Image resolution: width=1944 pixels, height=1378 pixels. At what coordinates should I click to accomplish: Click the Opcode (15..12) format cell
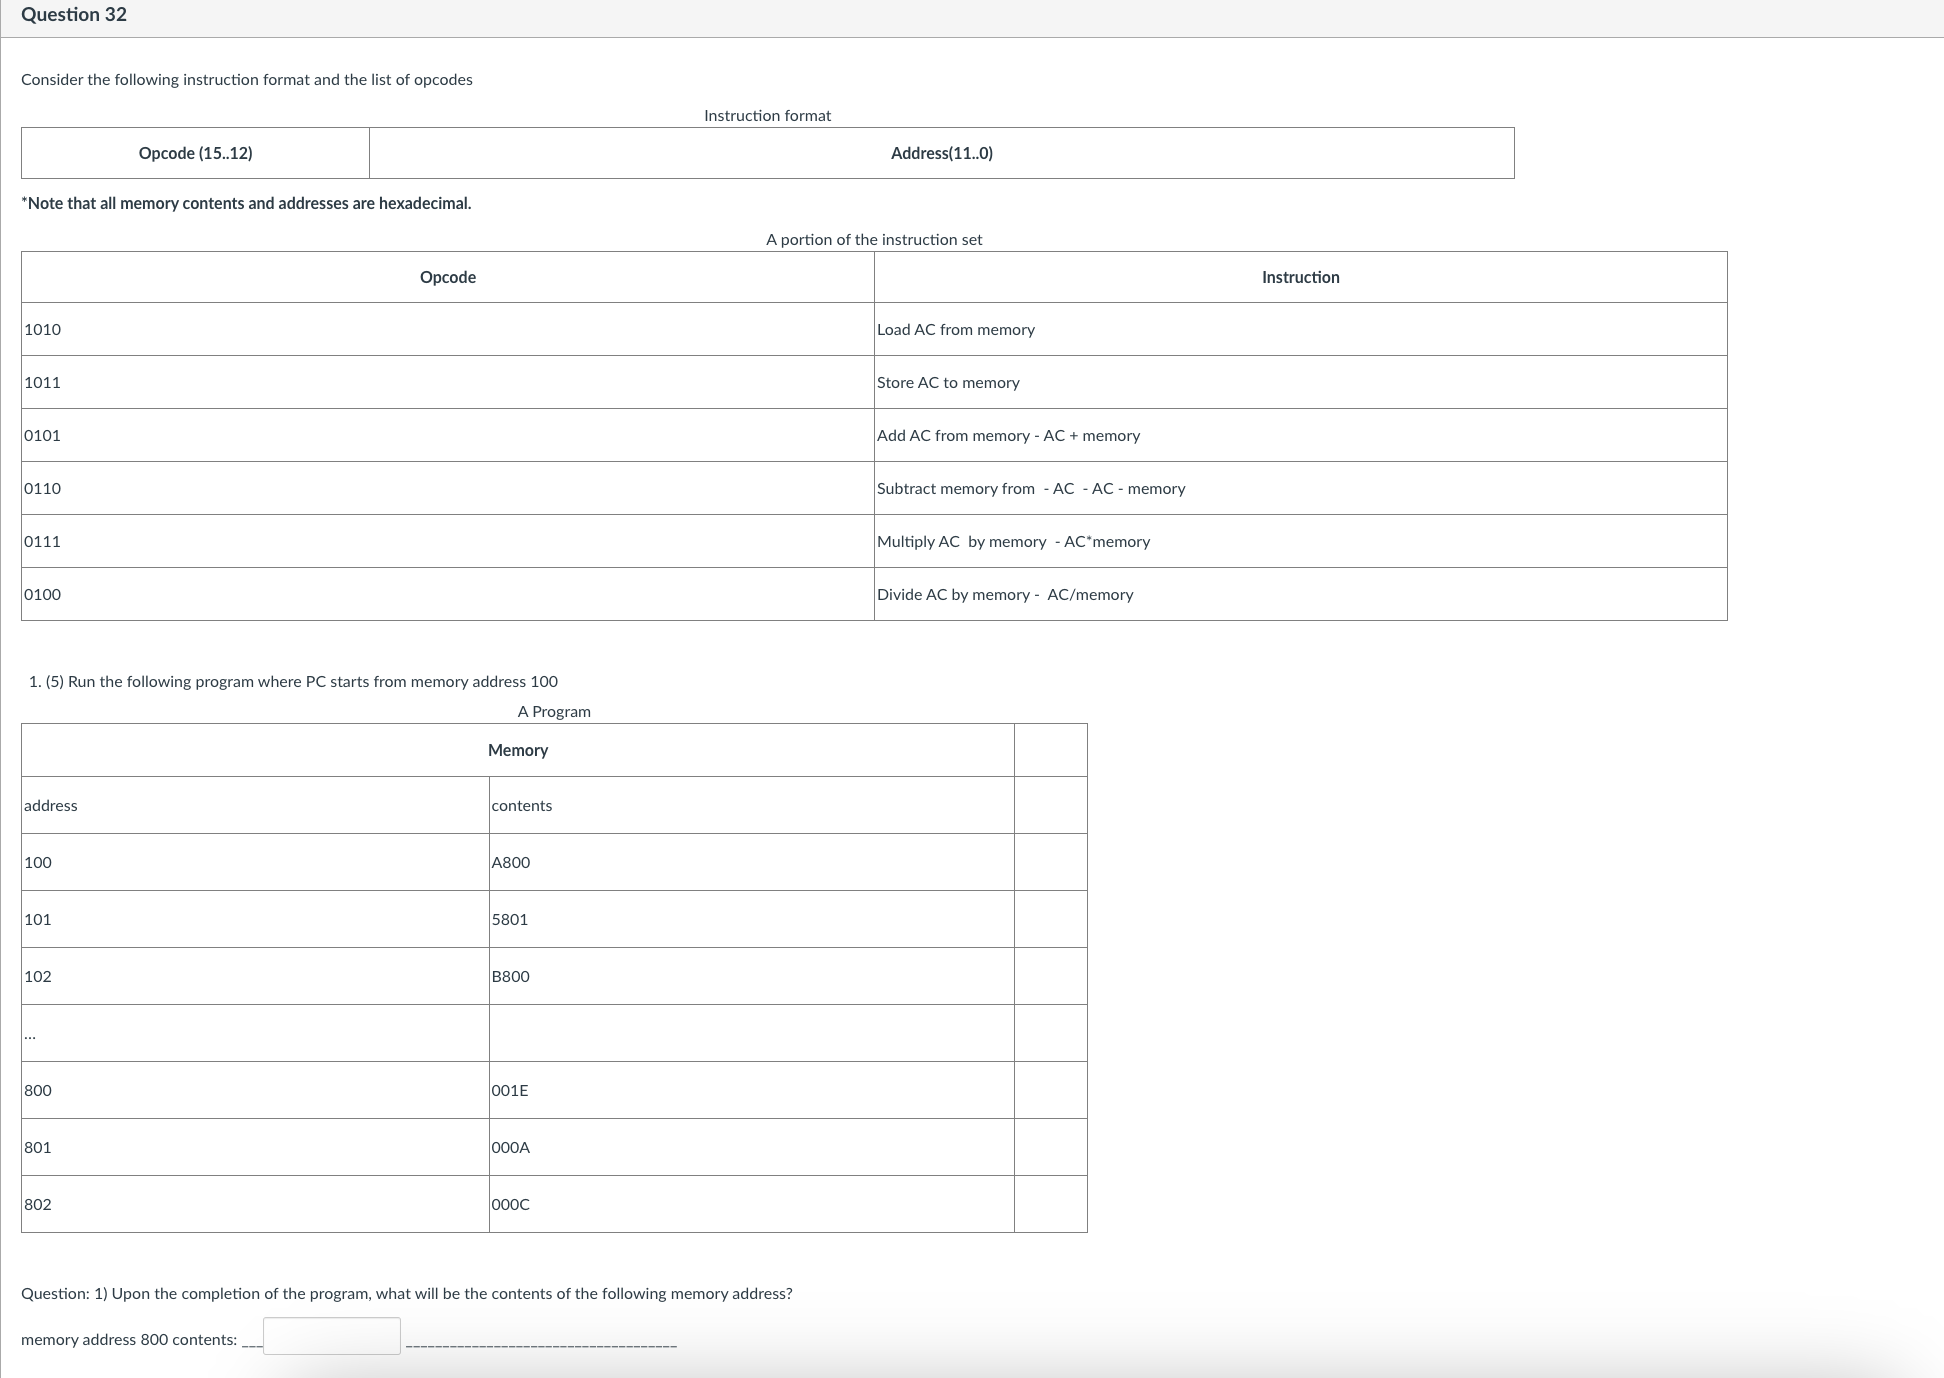[195, 153]
